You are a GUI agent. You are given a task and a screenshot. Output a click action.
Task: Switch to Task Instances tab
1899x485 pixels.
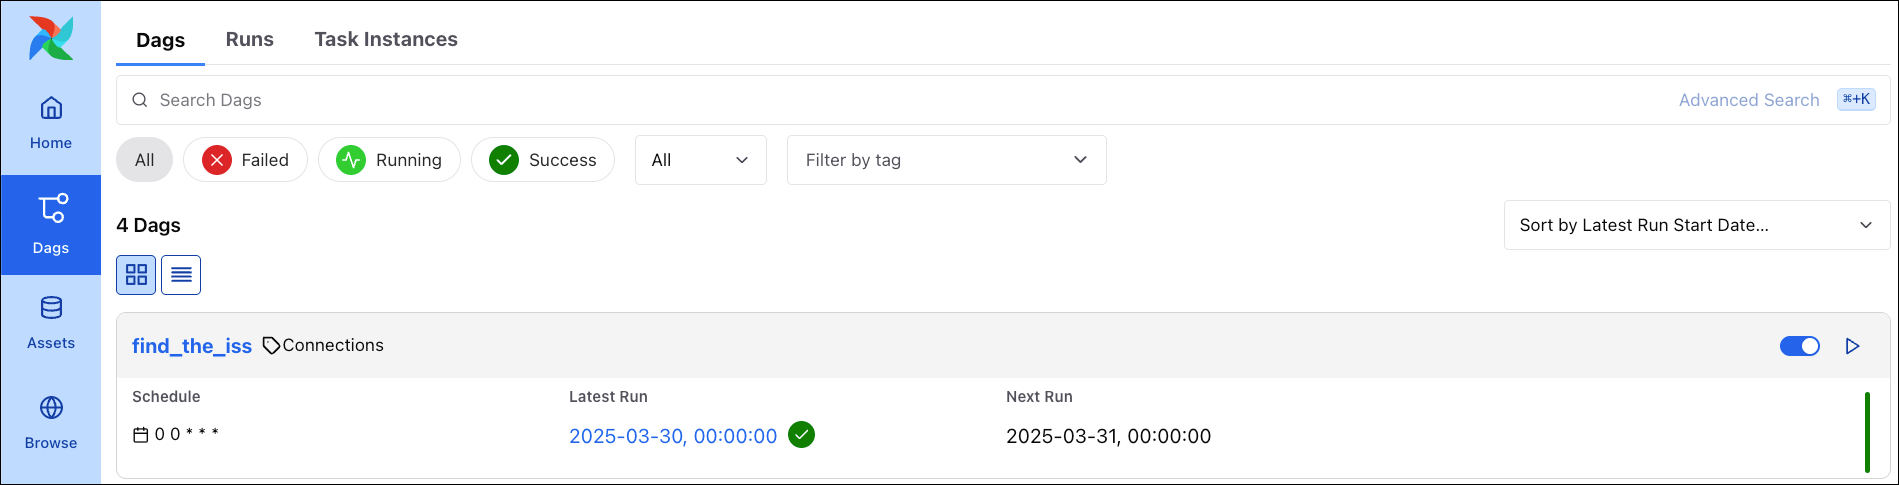(x=386, y=39)
